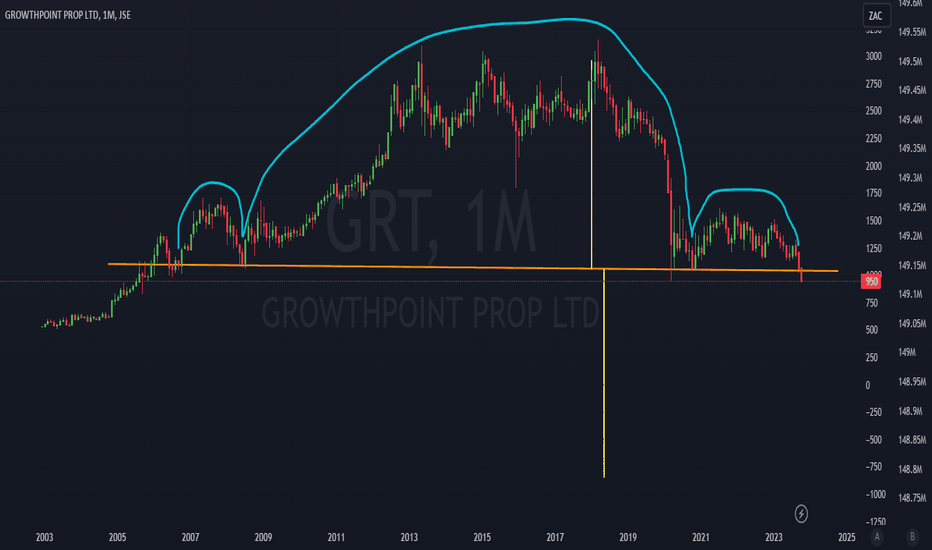This screenshot has width=932, height=550.
Task: Click 2023 on the time axis
Action: (773, 538)
